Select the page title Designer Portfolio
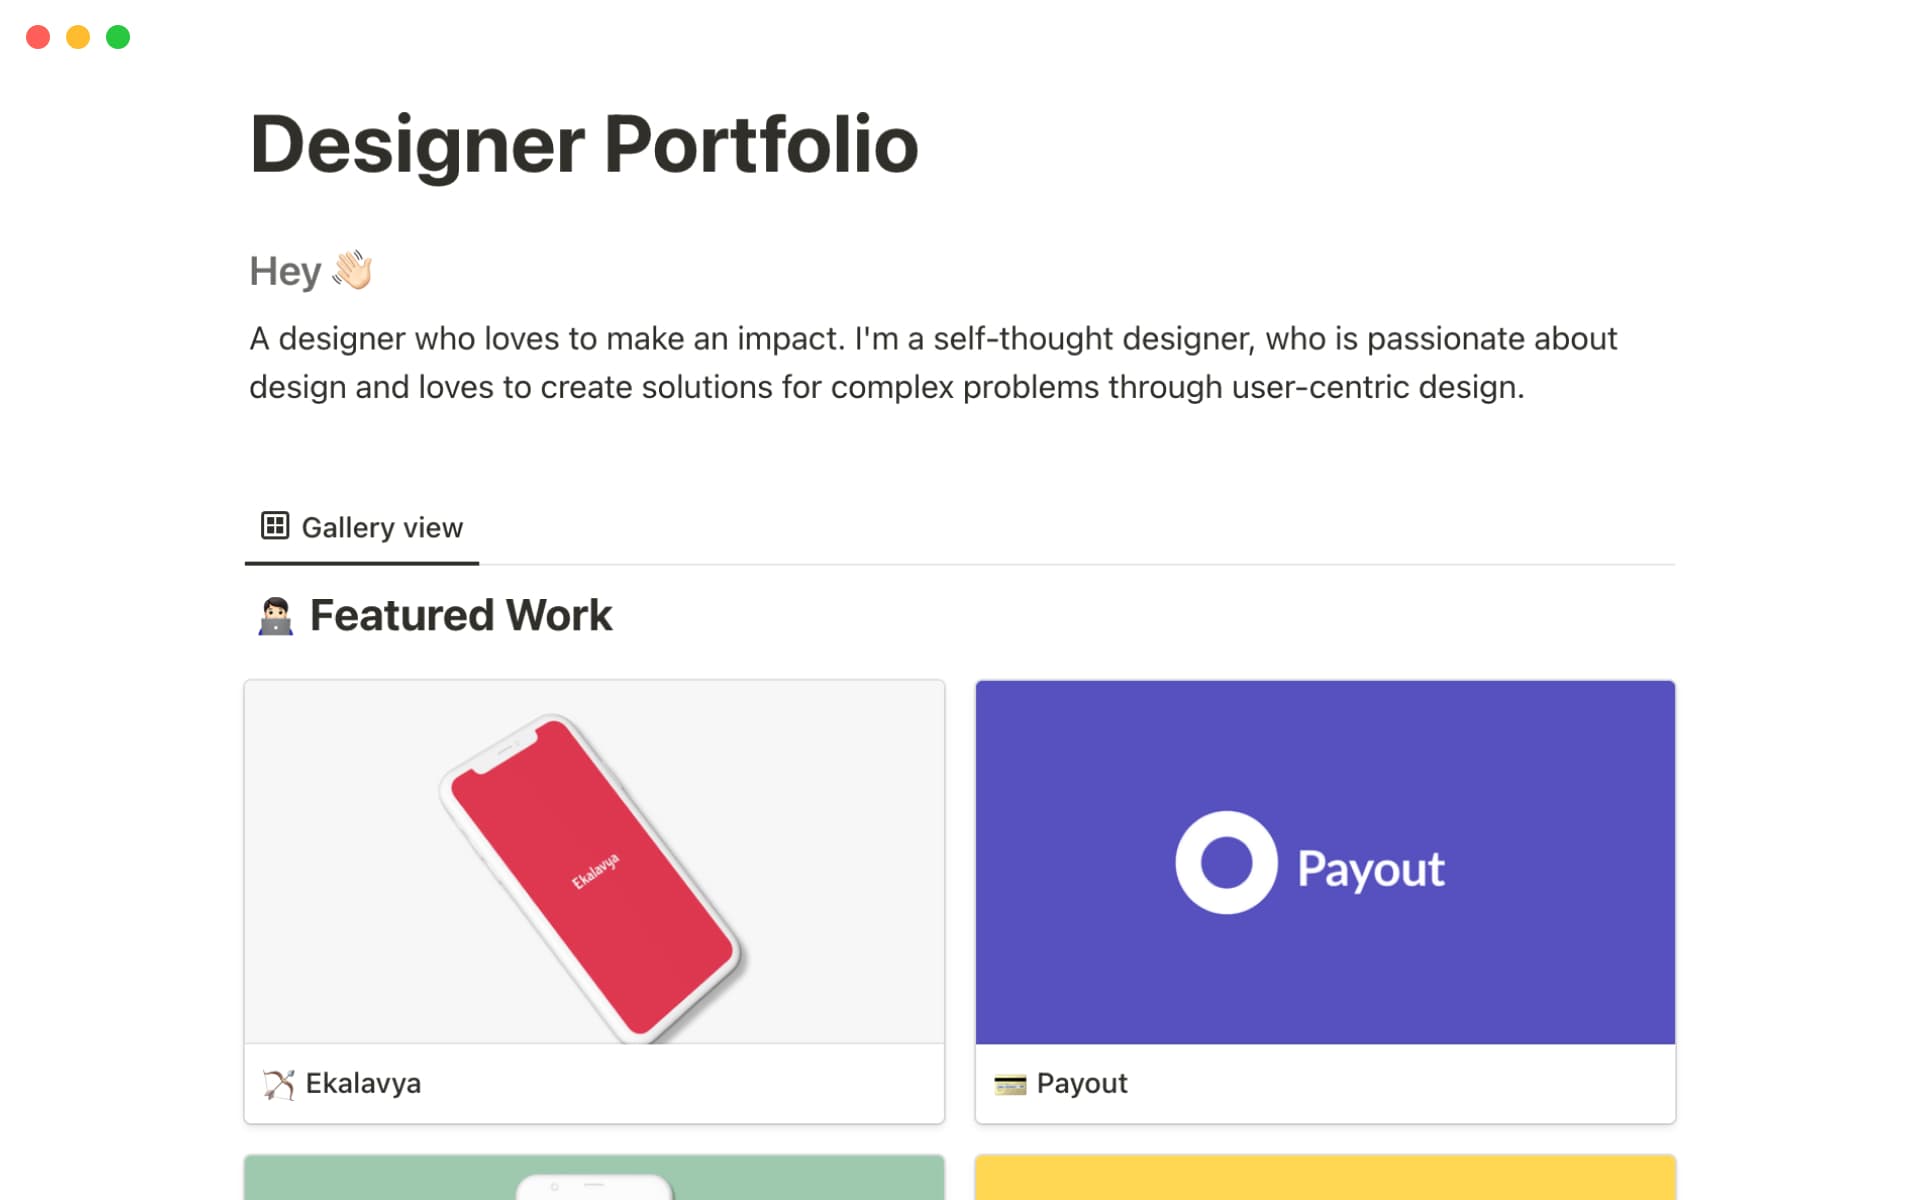The width and height of the screenshot is (1920, 1200). tap(584, 143)
